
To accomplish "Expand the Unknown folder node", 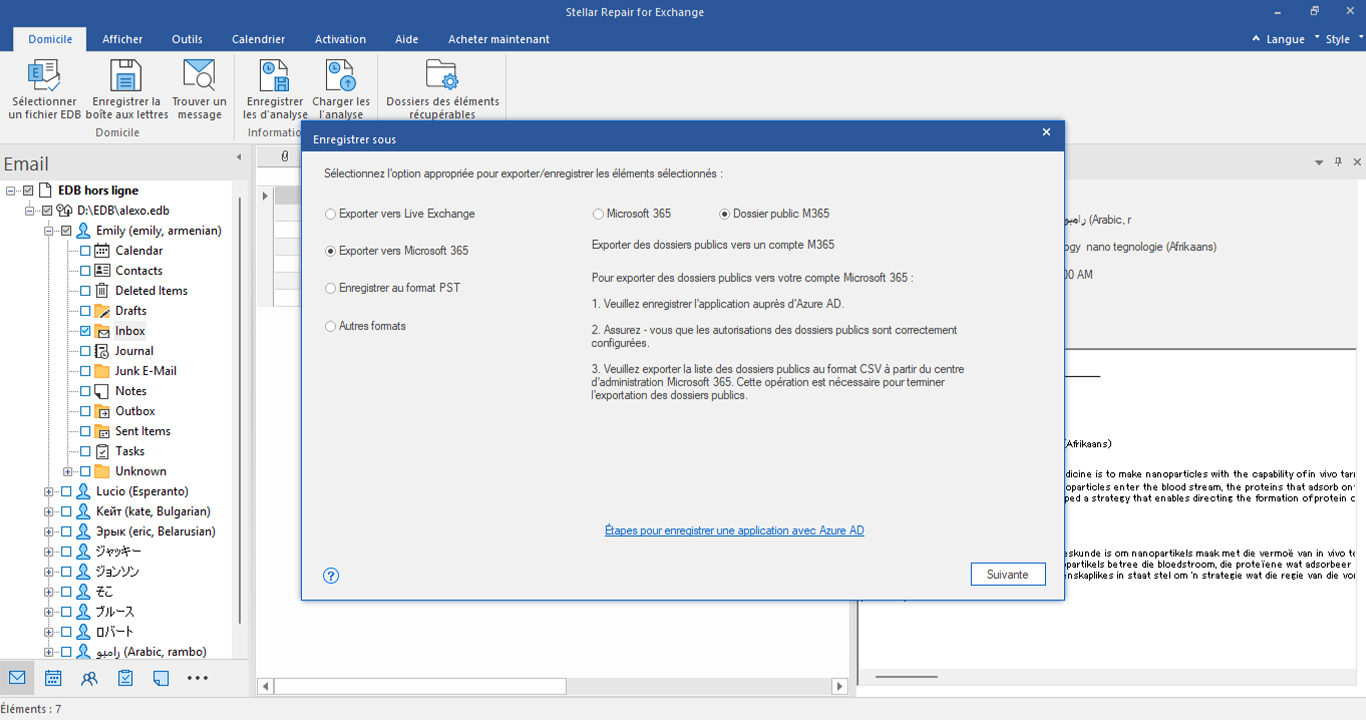I will pyautogui.click(x=67, y=471).
